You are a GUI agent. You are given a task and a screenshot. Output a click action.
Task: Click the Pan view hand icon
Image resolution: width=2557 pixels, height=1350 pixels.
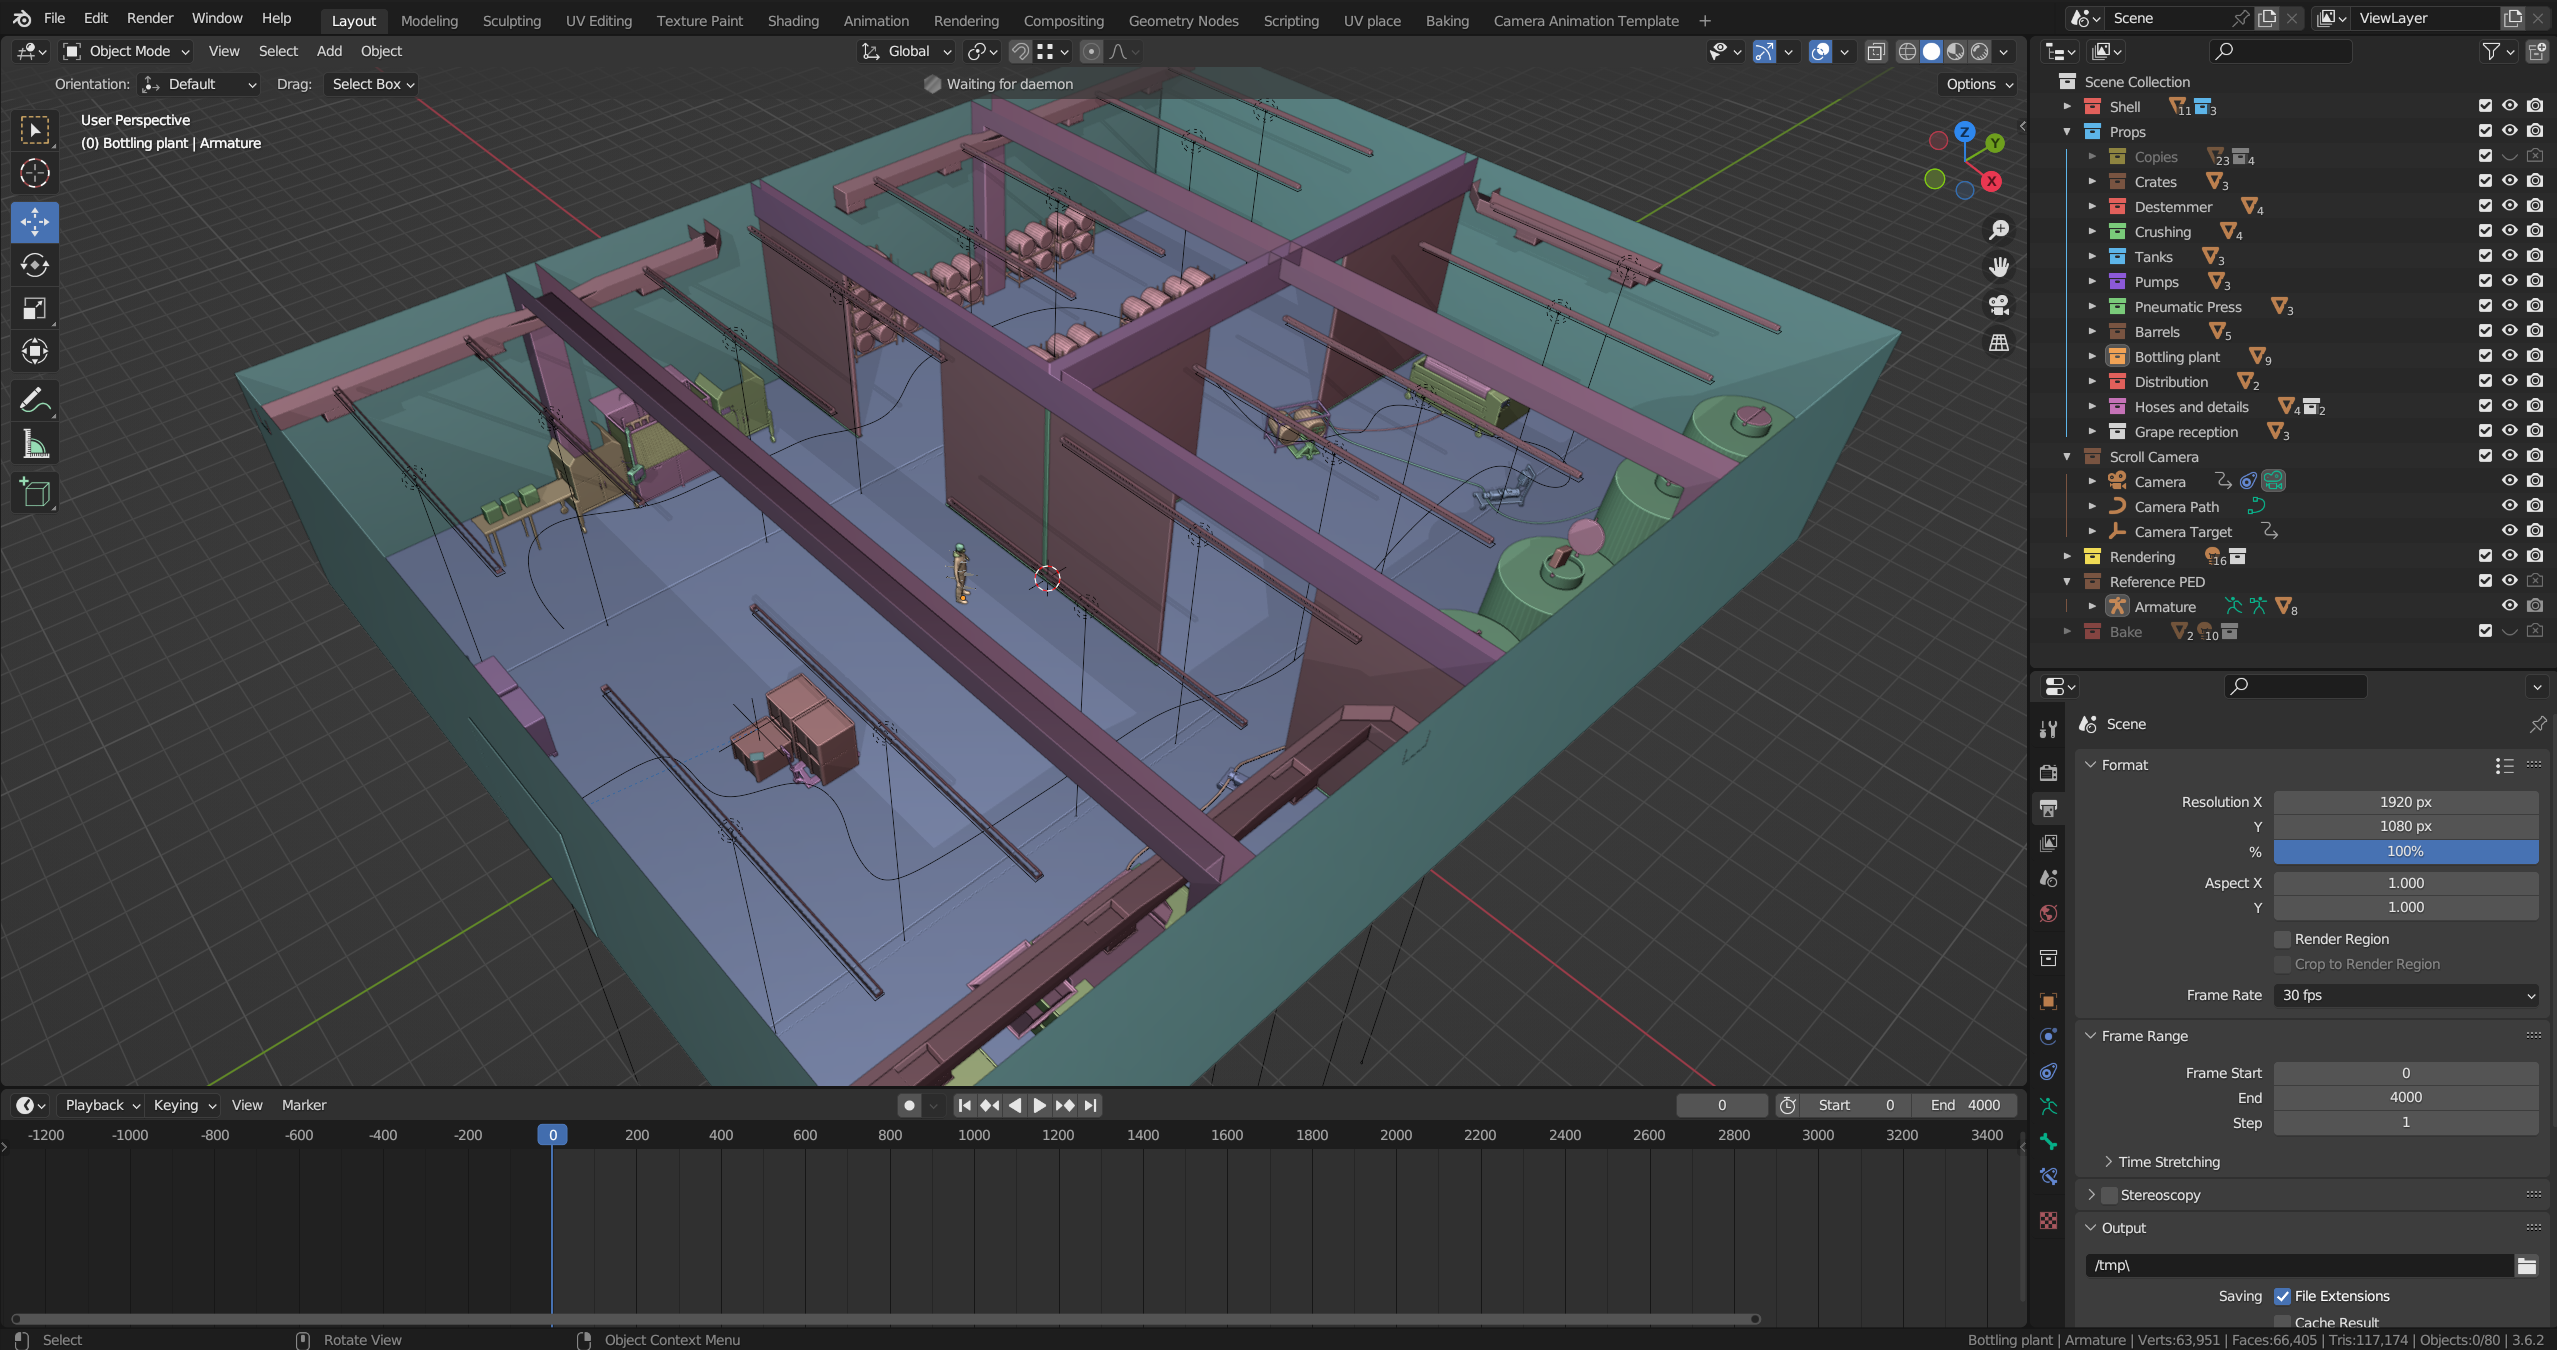click(x=1999, y=267)
